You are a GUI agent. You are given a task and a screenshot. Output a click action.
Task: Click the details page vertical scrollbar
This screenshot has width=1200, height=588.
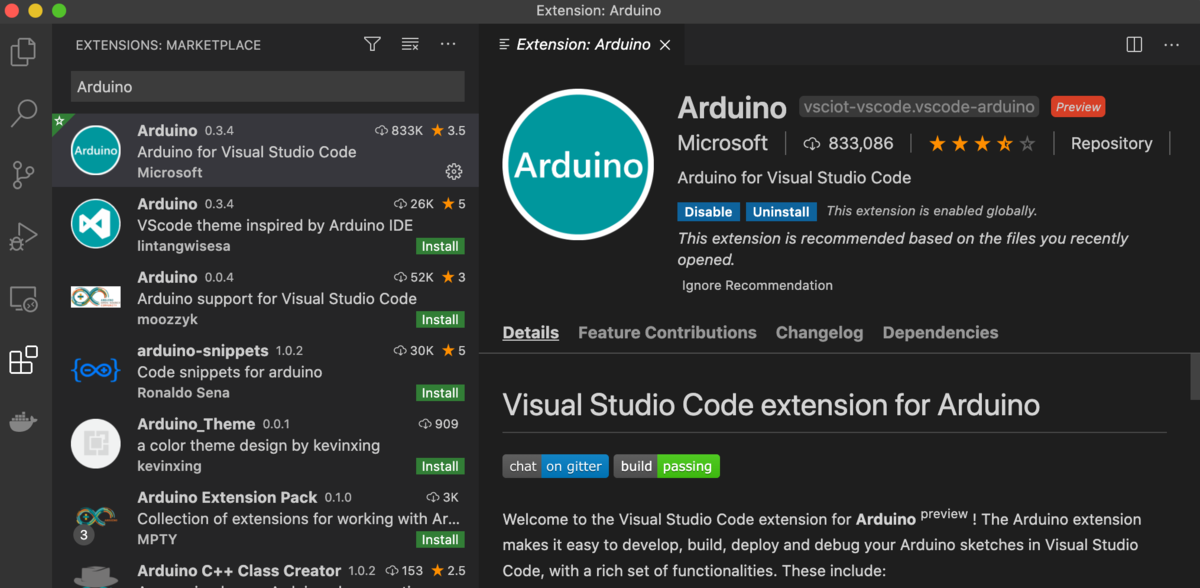coord(1194,375)
